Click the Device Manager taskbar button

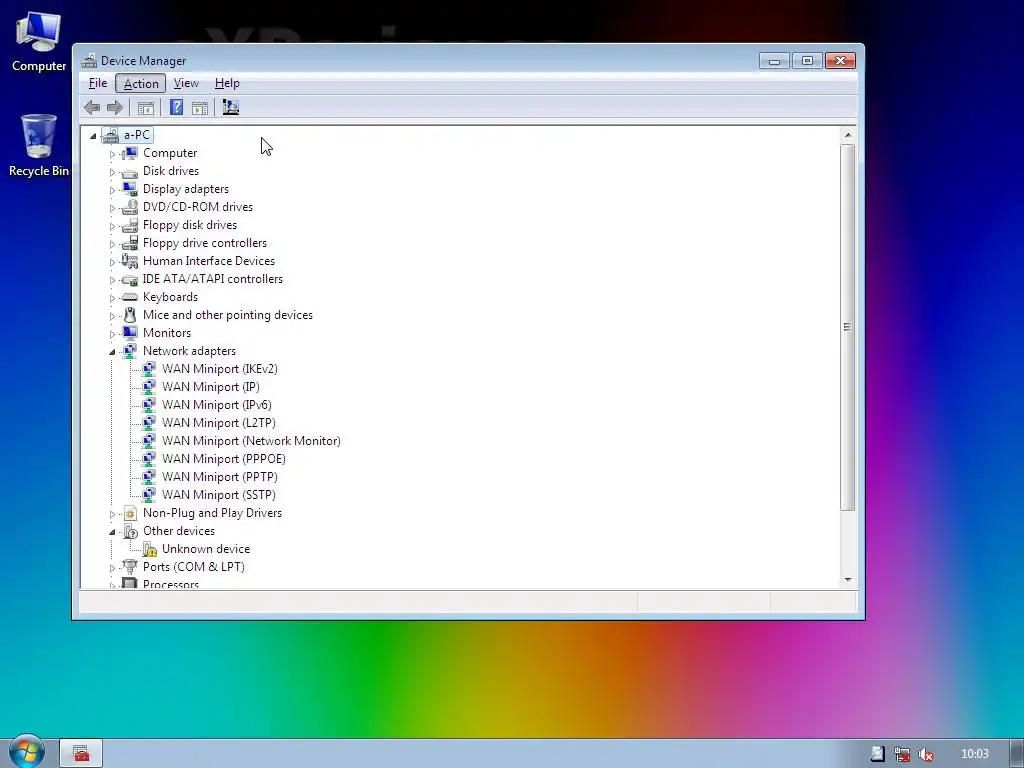(x=81, y=754)
